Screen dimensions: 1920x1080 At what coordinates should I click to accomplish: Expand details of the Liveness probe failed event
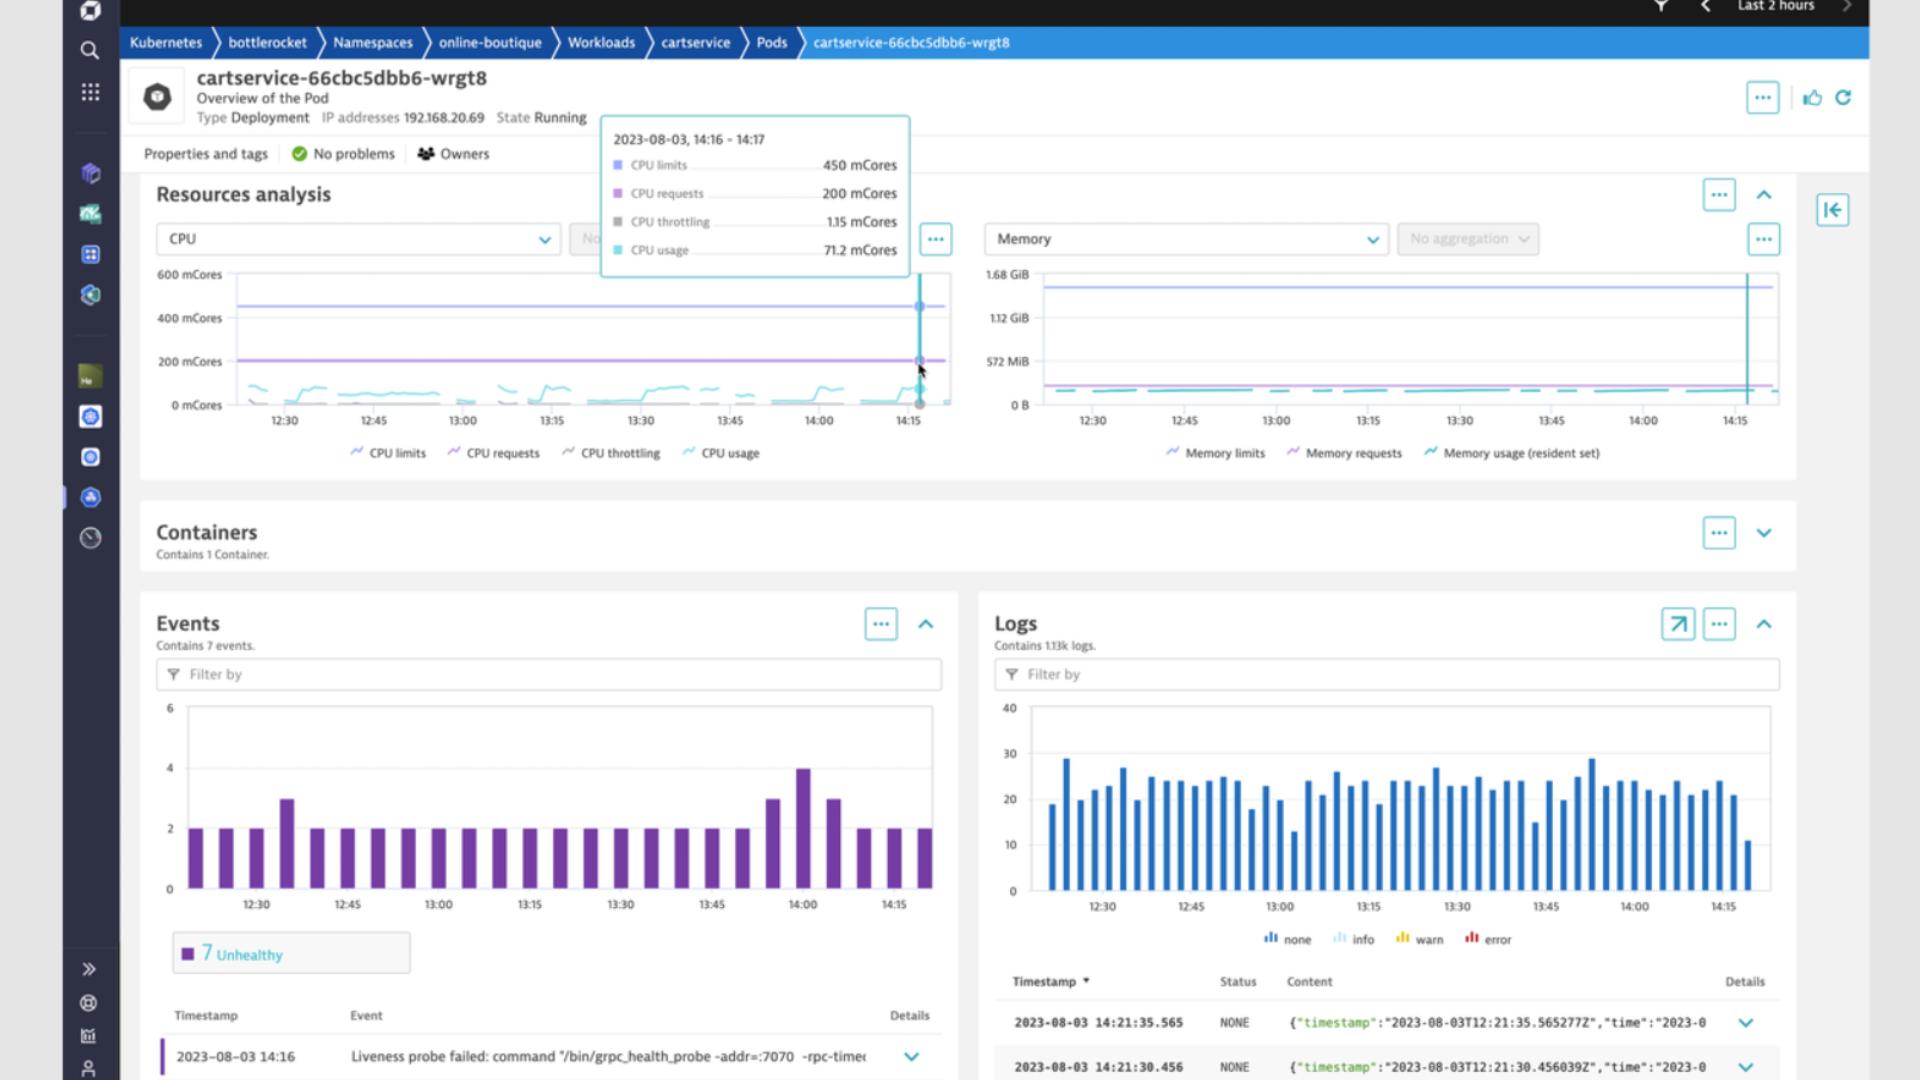(911, 1056)
